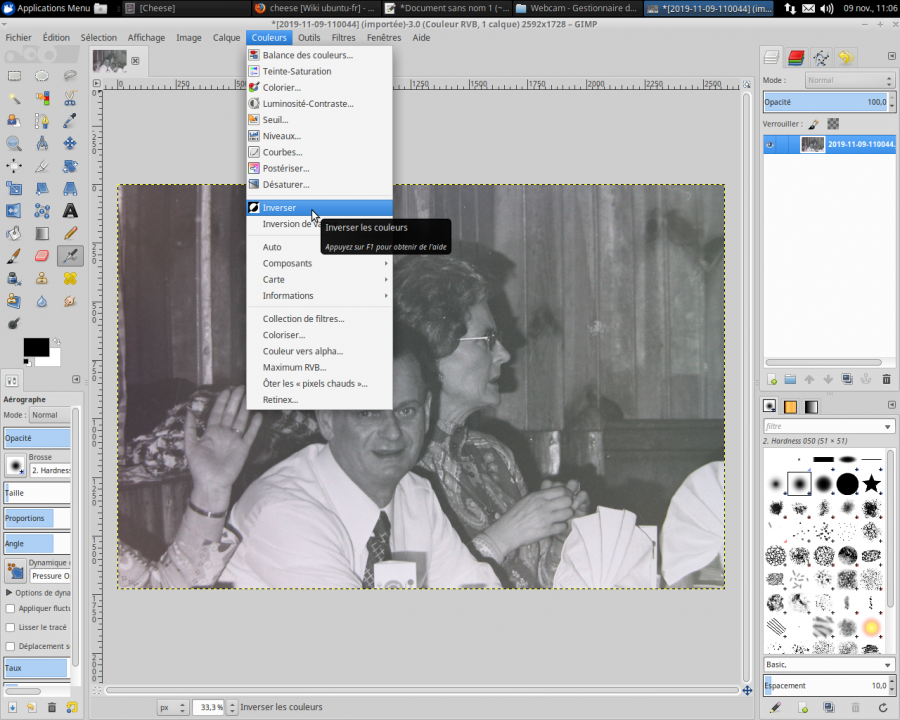Viewport: 900px width, 720px height.
Task: Choose Désaturer from the menu
Action: pyautogui.click(x=319, y=185)
